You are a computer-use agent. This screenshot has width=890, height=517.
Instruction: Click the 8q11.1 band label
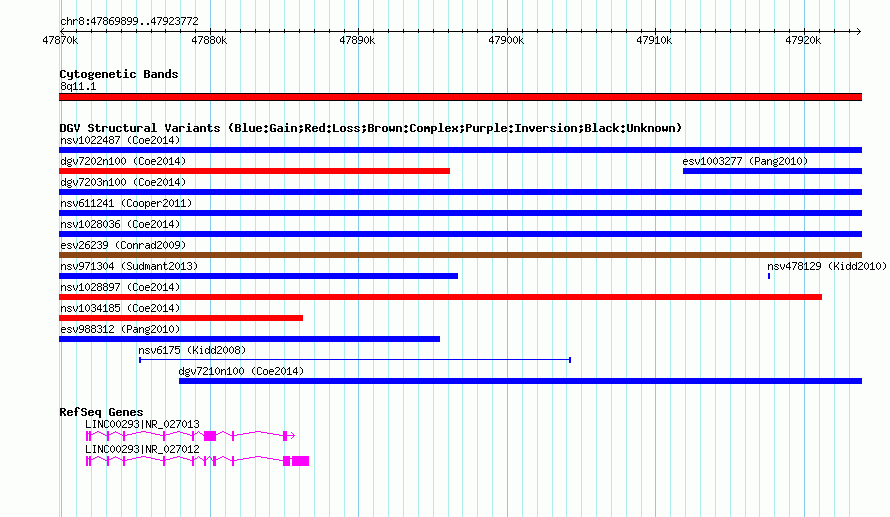click(78, 86)
